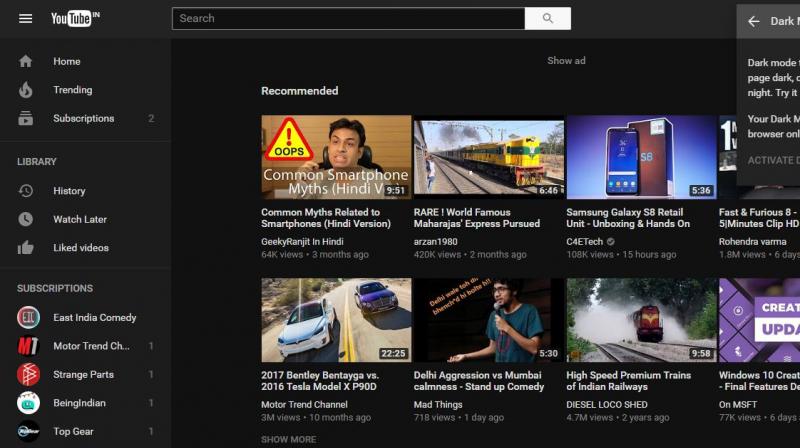Click the Home house icon
Viewport: 800px width, 448px height.
(x=26, y=61)
